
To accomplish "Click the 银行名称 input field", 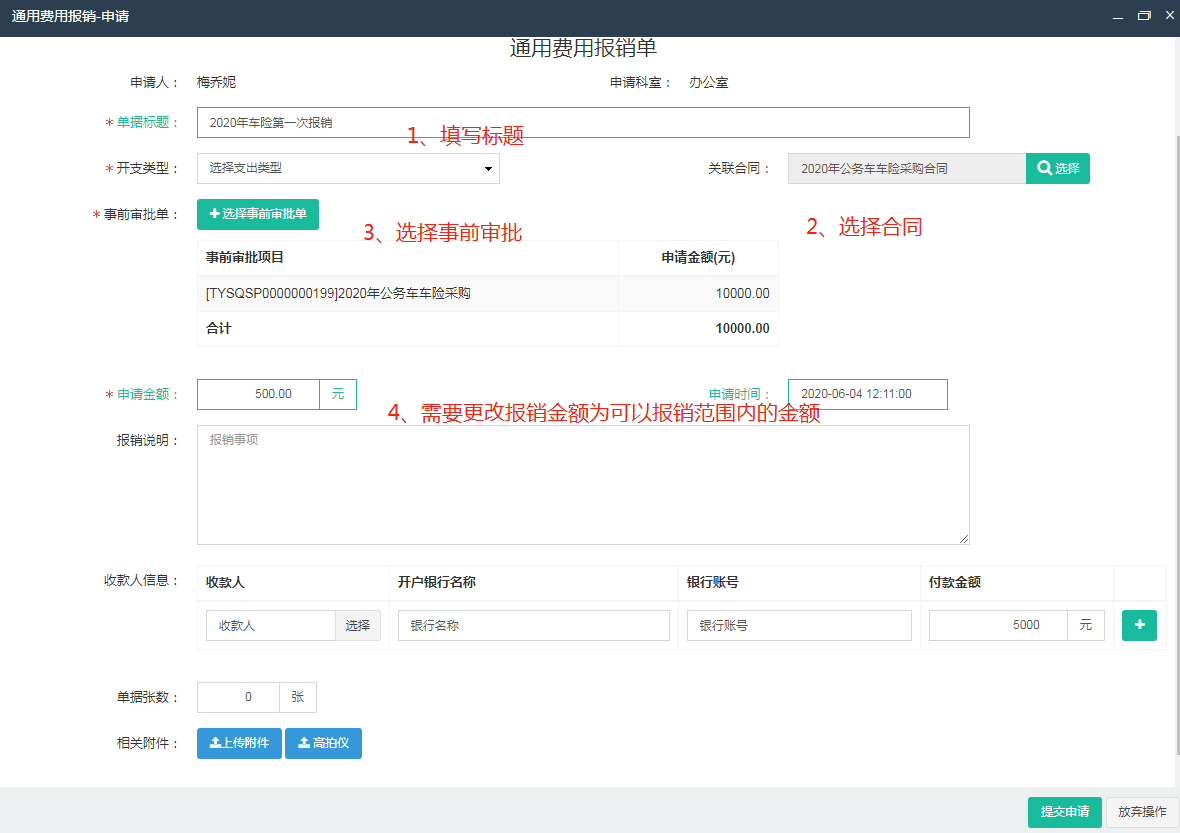I will pos(534,625).
